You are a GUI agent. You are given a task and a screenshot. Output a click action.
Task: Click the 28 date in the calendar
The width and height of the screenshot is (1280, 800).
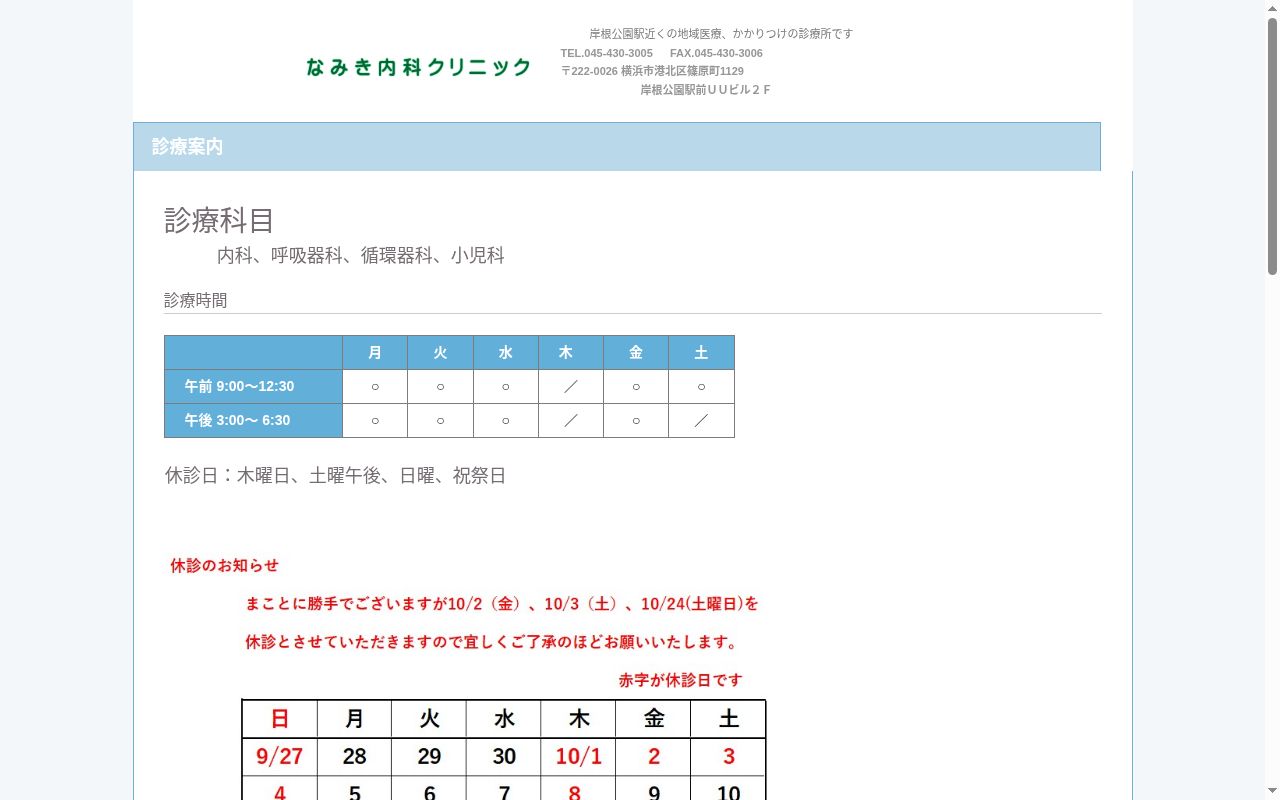pos(354,757)
